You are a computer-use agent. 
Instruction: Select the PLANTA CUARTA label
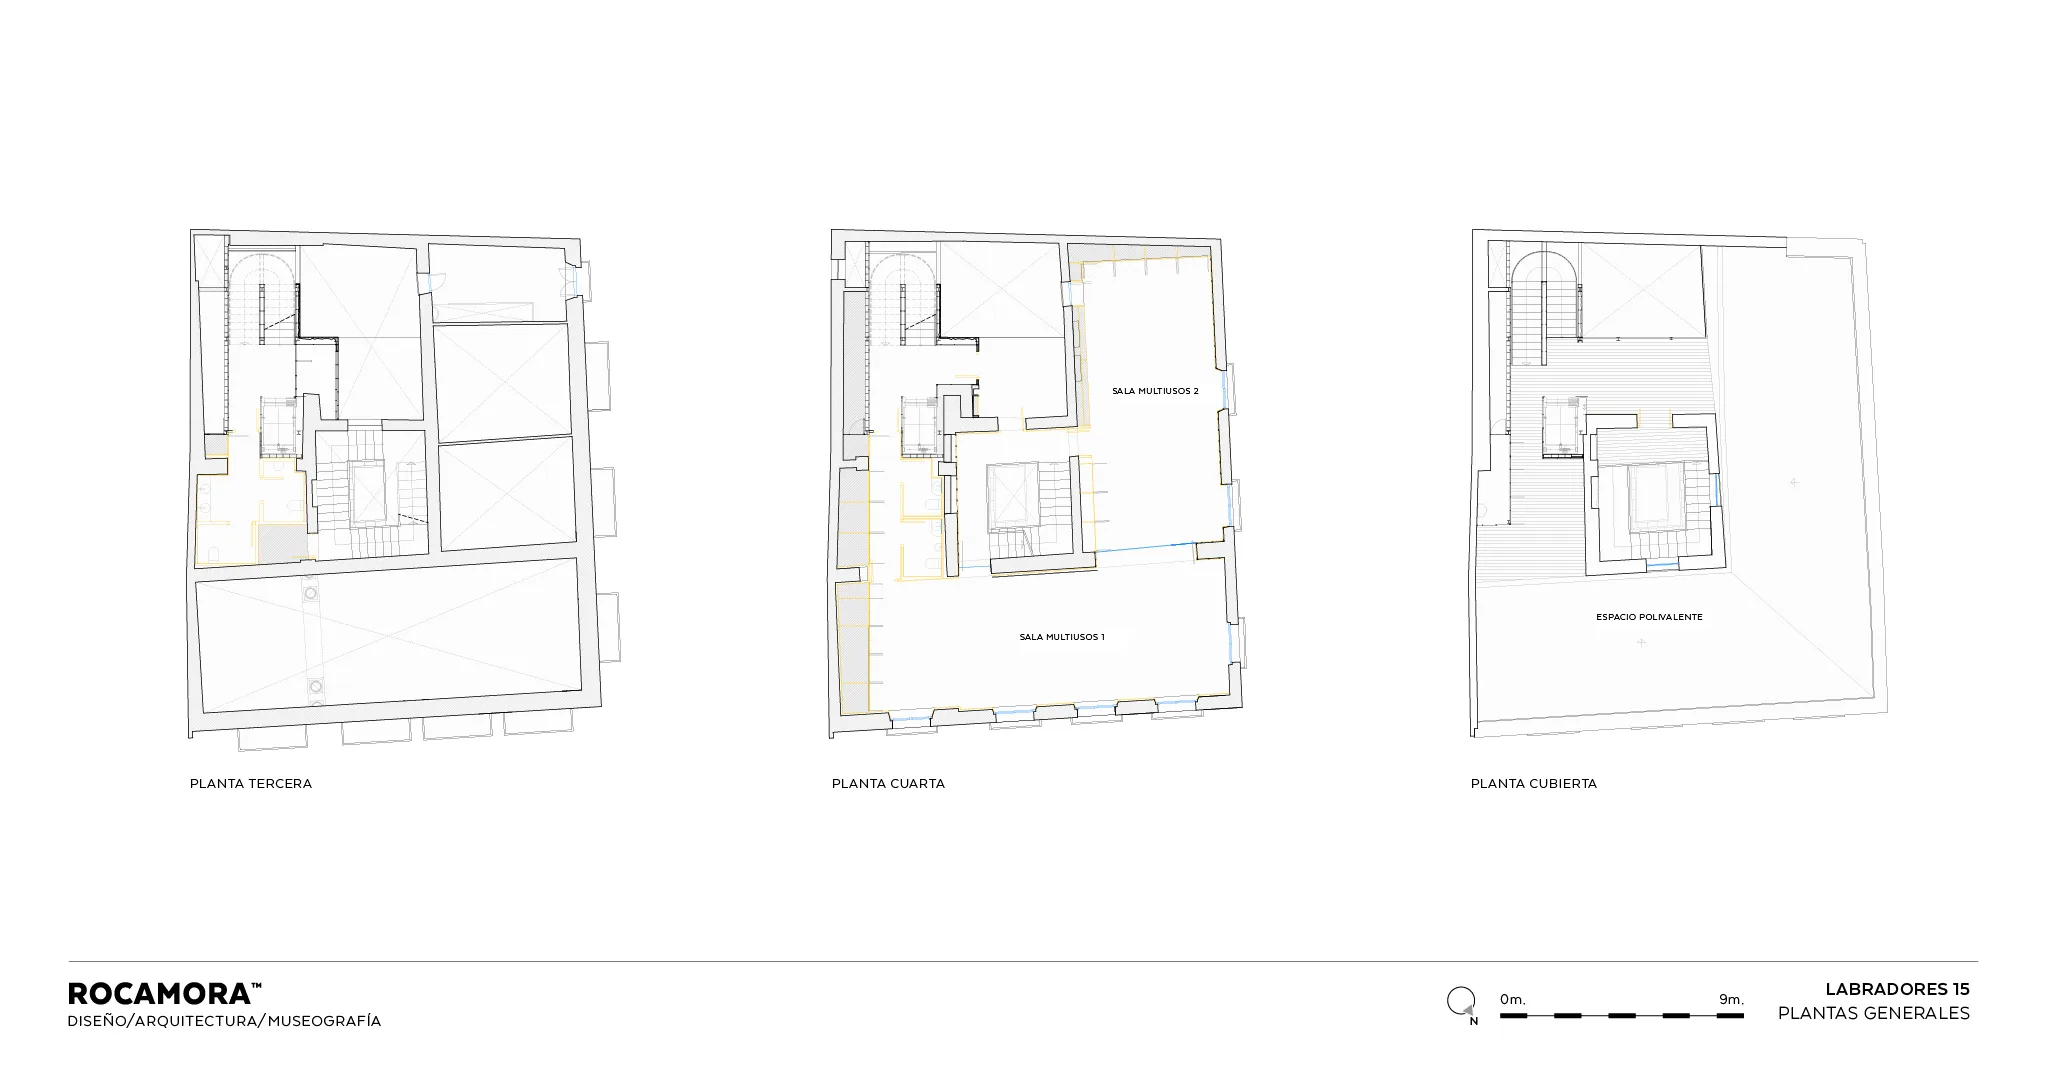coord(888,784)
